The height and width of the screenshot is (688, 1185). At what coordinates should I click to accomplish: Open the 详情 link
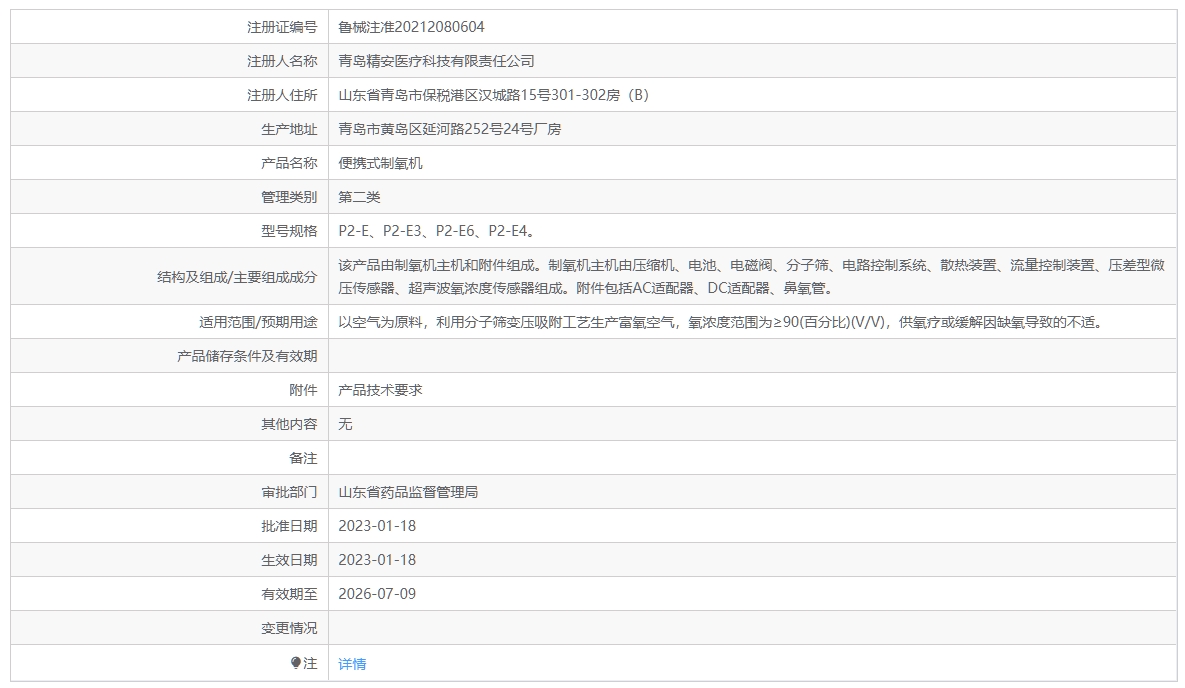(352, 664)
